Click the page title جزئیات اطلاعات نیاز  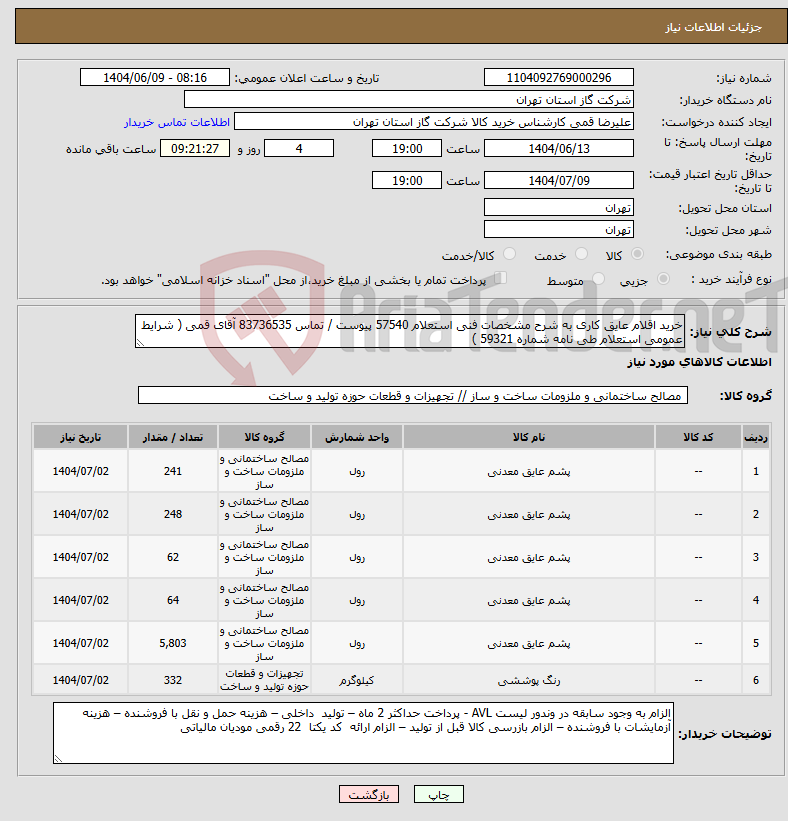[x=713, y=27]
